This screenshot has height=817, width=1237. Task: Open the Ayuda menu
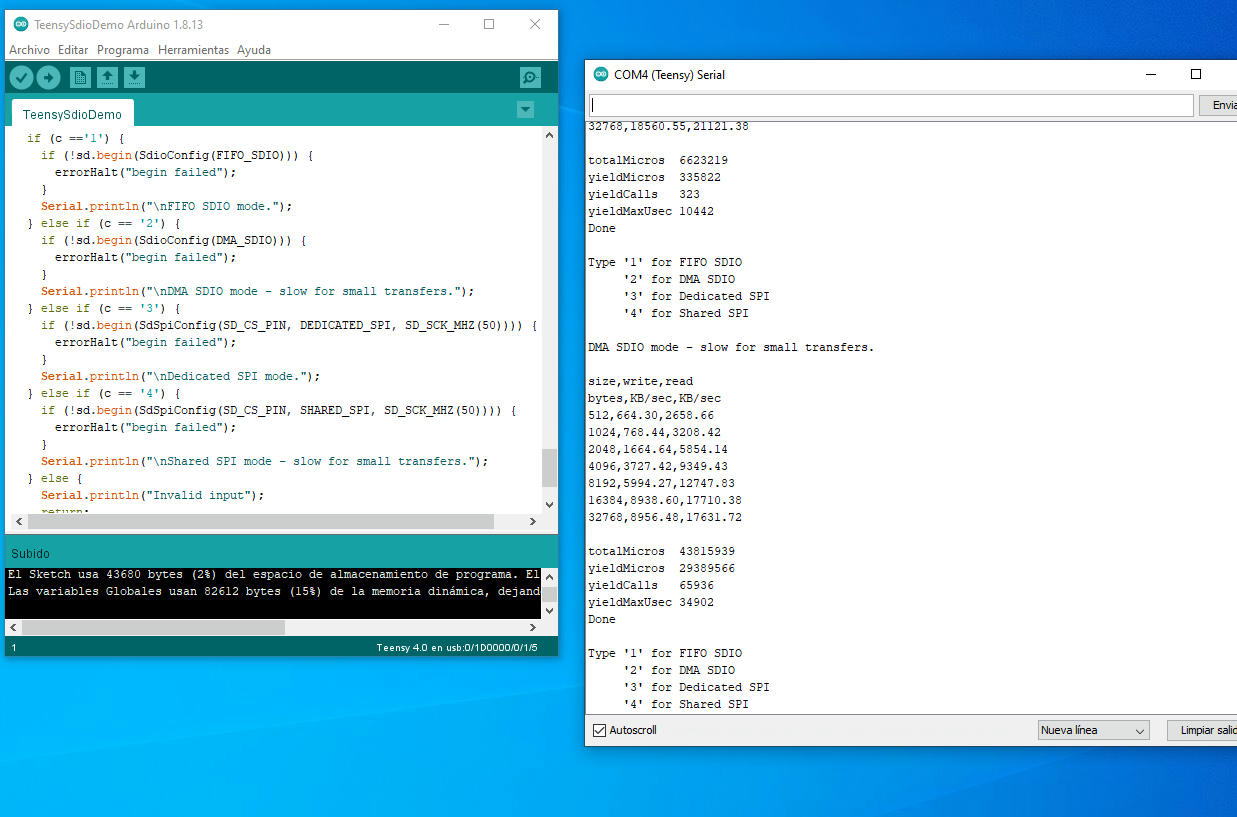[254, 50]
